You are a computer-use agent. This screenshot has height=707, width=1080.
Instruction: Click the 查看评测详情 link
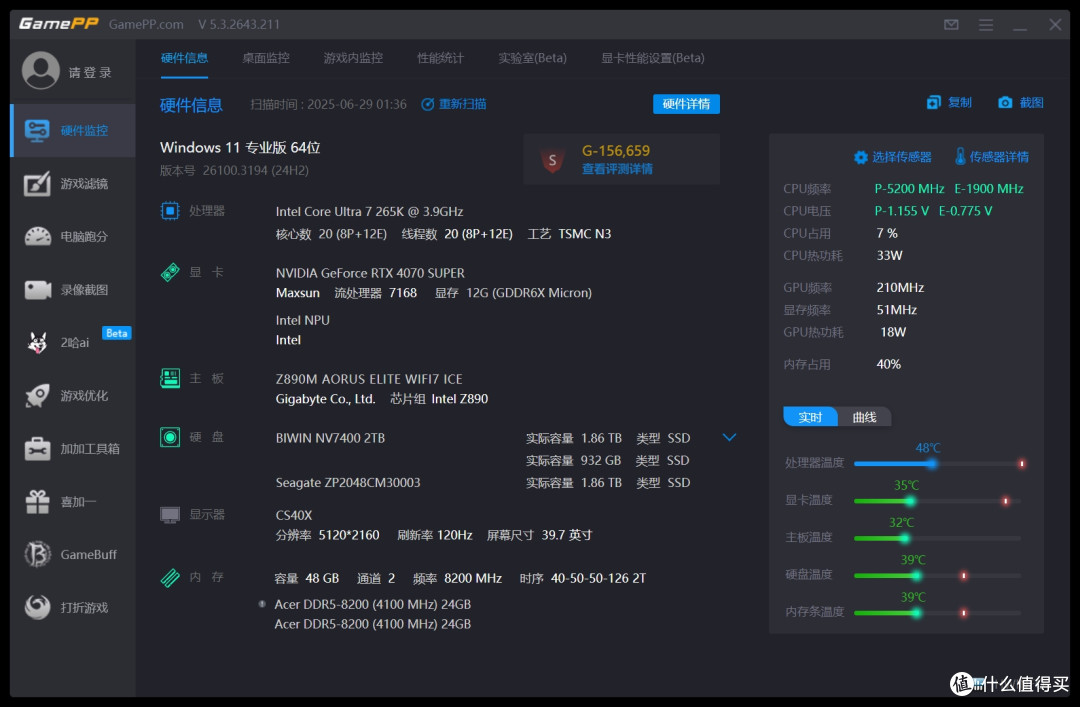point(617,170)
